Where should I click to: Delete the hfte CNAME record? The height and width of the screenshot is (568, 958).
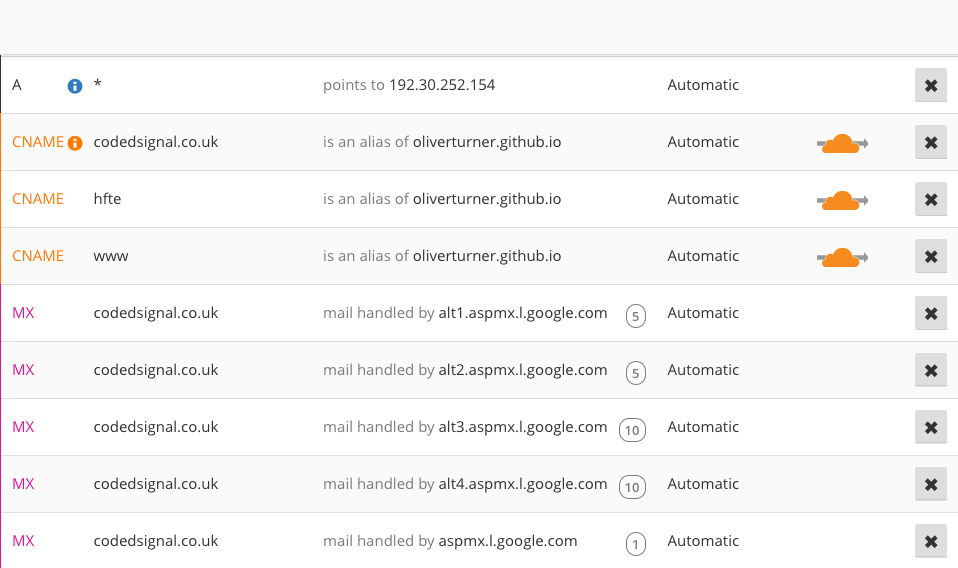[x=931, y=199]
